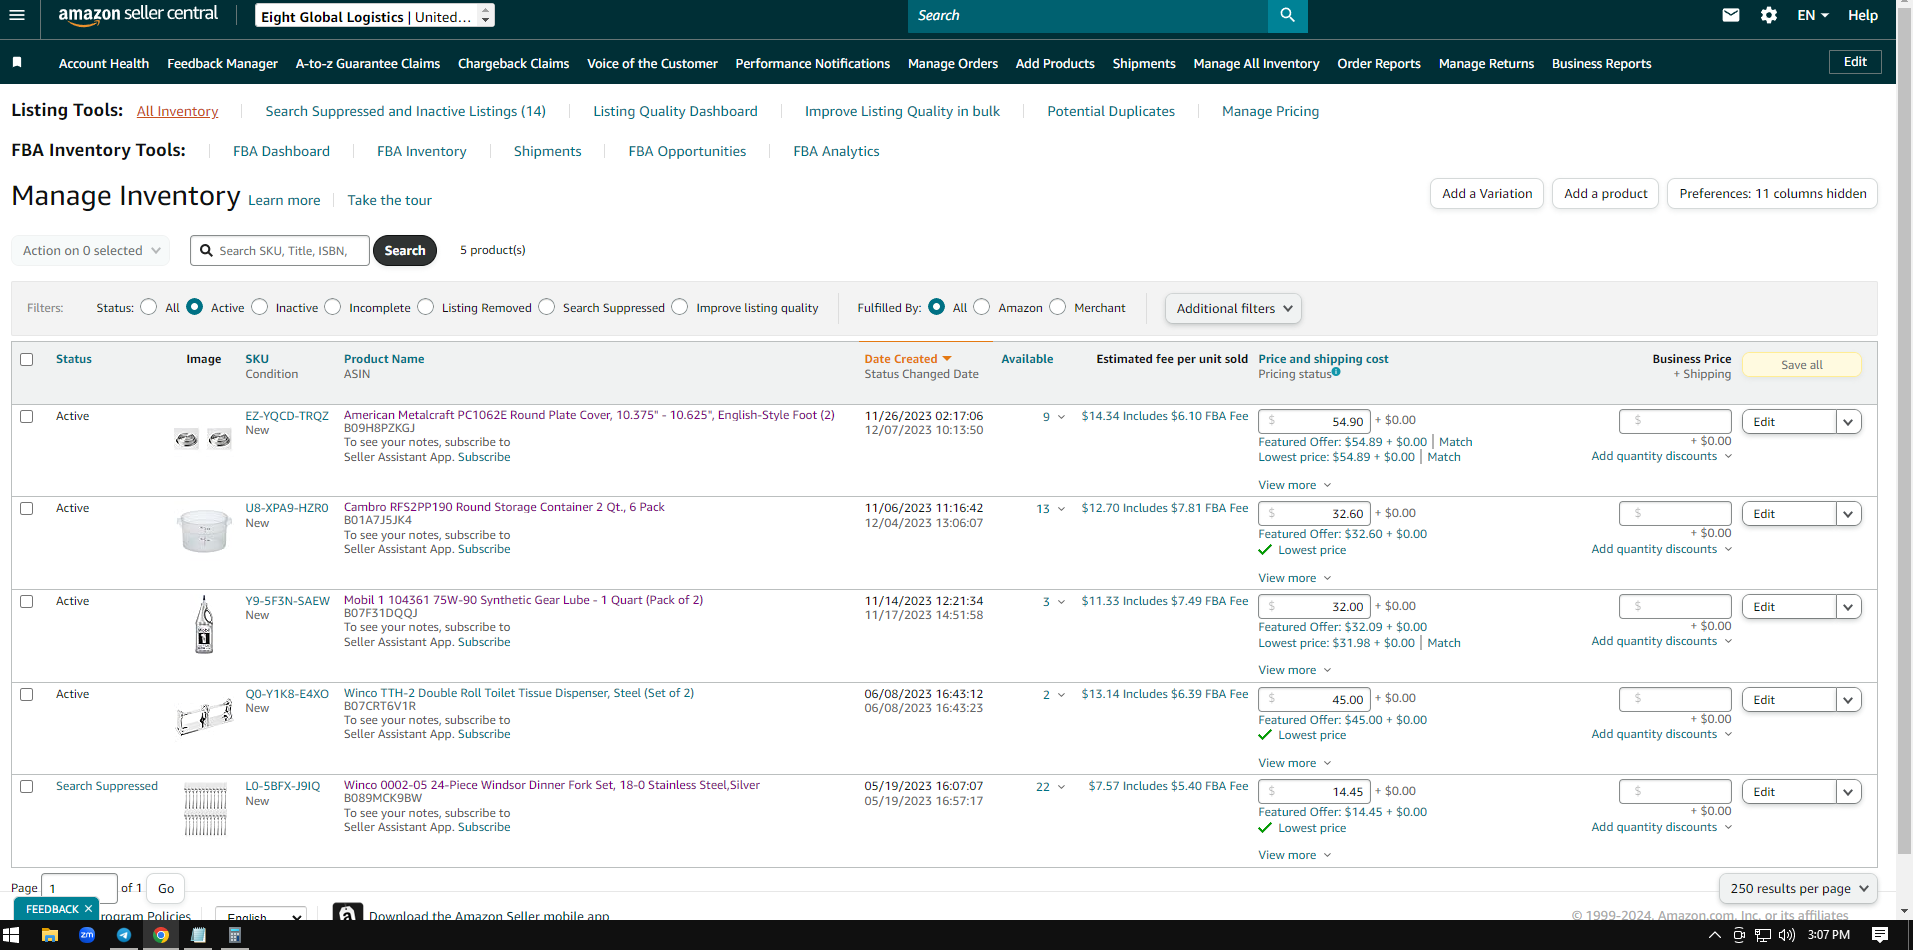Click the bookmark flag icon in the nav bar
The image size is (1913, 950).
click(17, 62)
